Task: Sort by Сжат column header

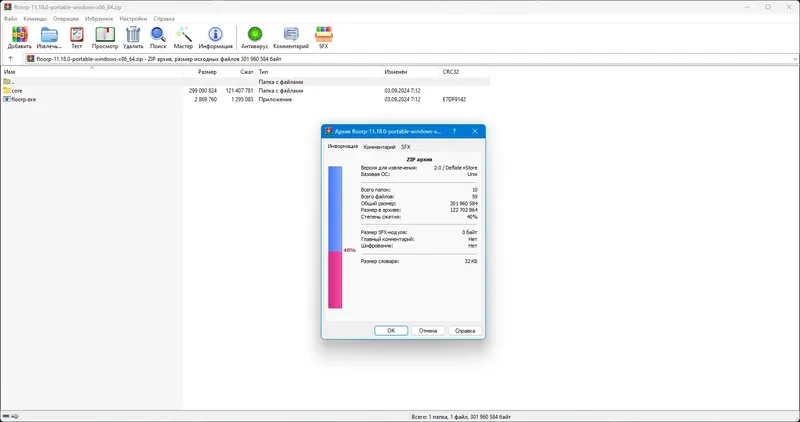Action: [x=238, y=72]
